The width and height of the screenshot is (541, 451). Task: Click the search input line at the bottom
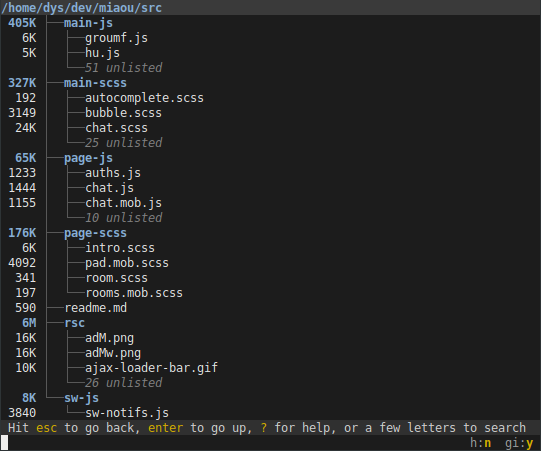click(235, 443)
